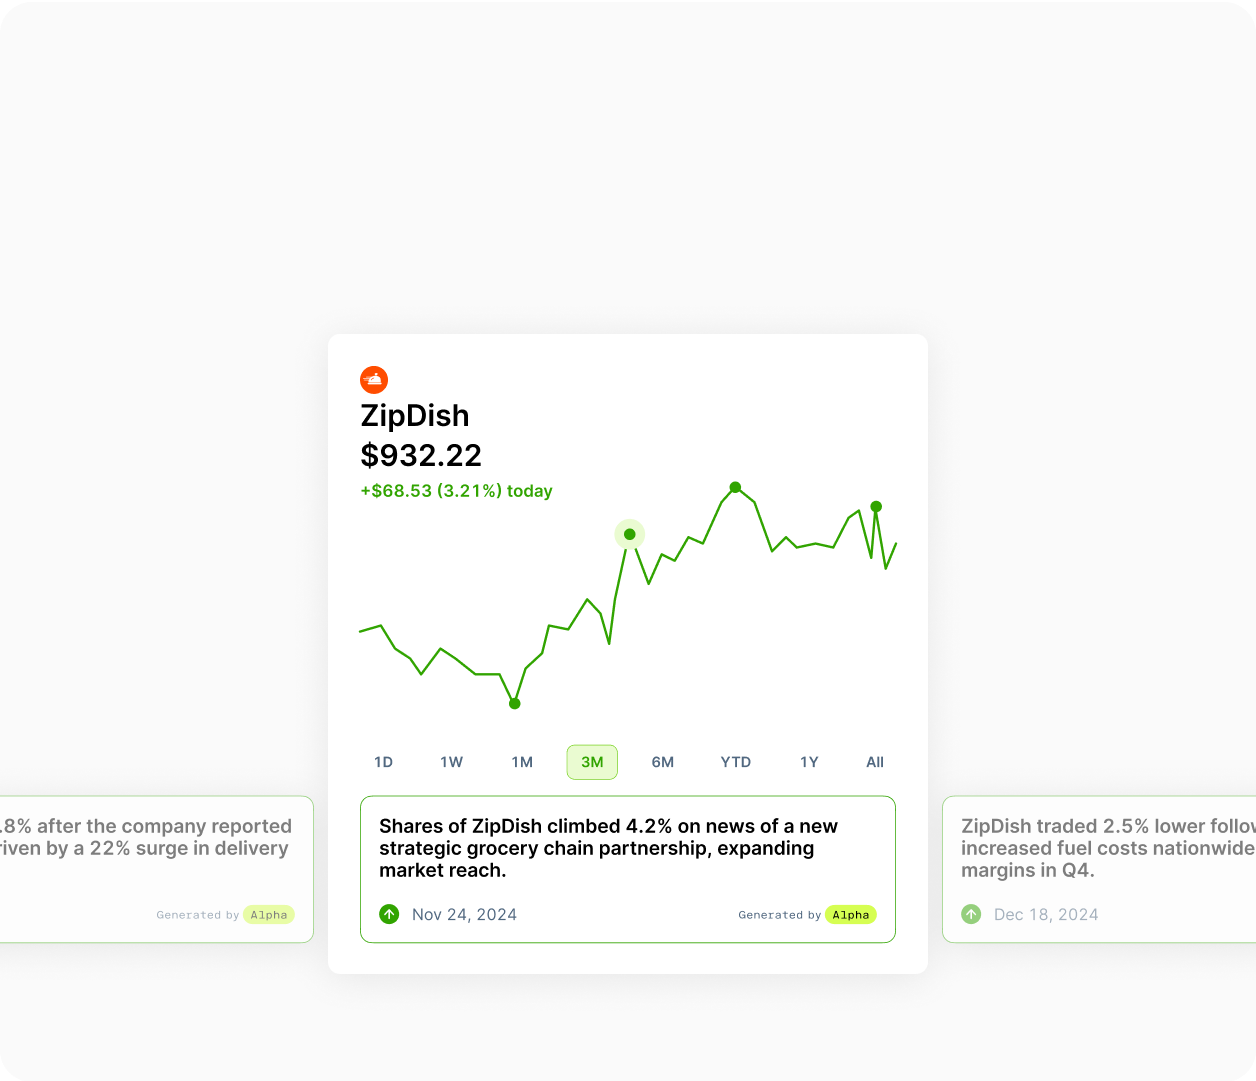Open the grocery chain partnership news card
The image size is (1256, 1081).
627,850
